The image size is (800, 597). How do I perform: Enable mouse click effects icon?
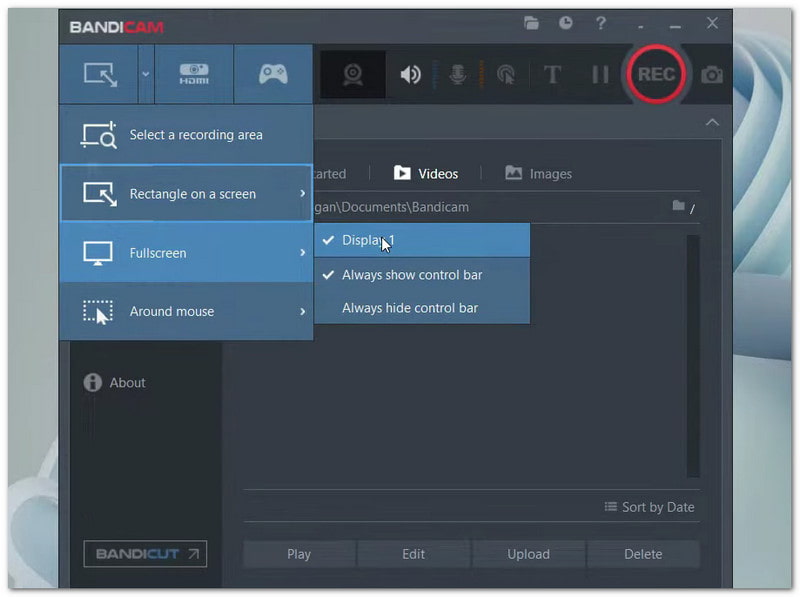(x=505, y=74)
